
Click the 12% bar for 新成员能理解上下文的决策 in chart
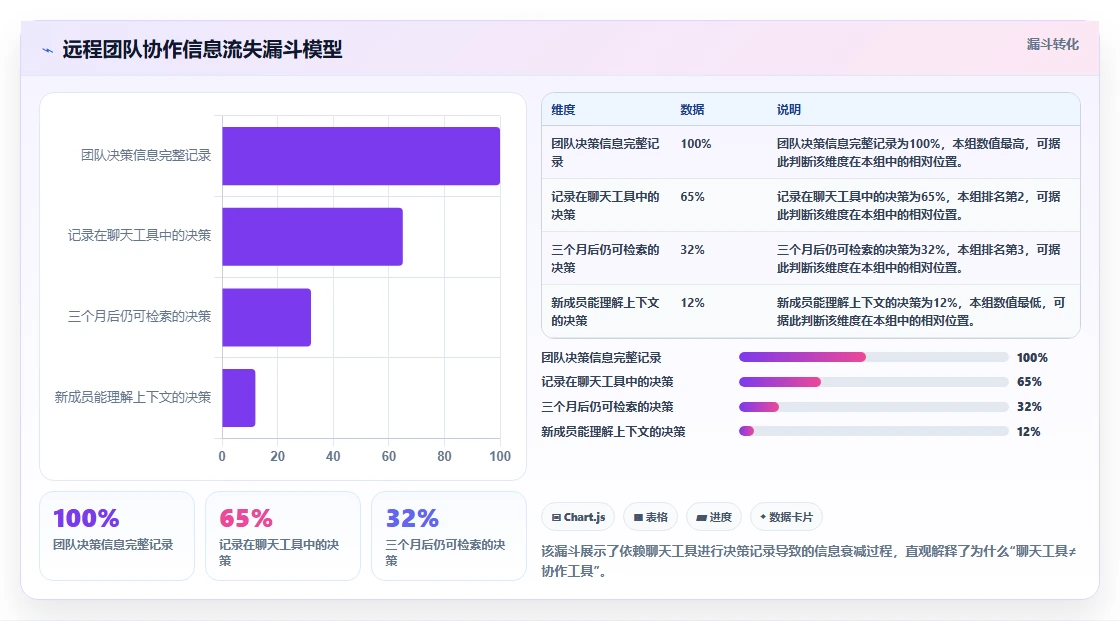239,398
